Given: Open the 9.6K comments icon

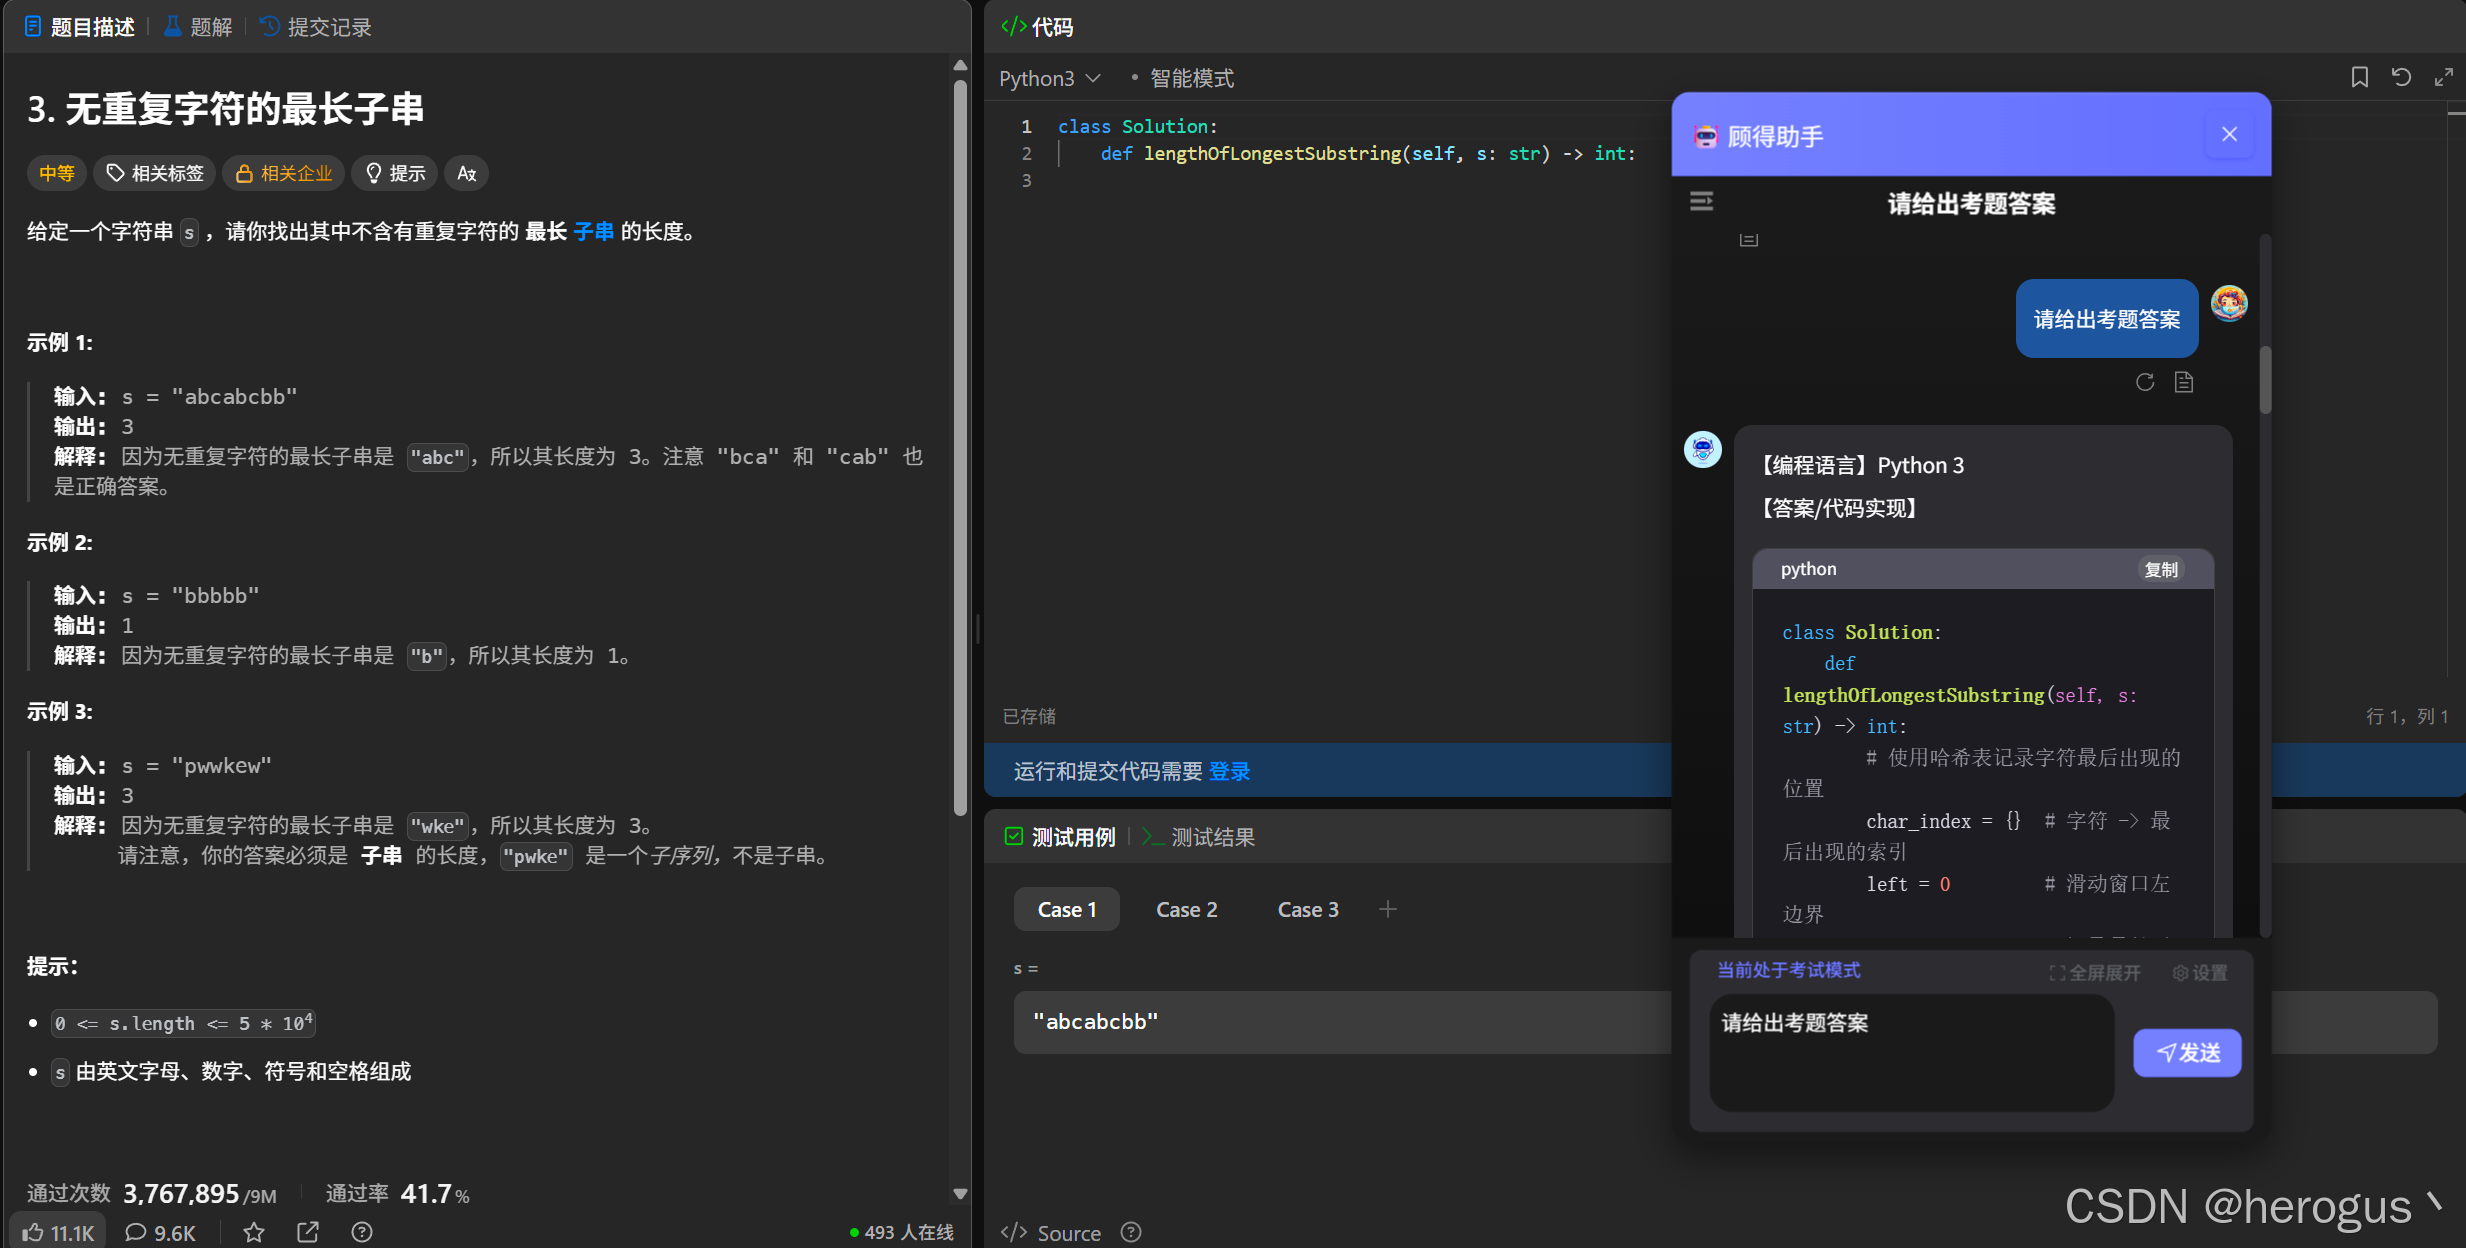Looking at the screenshot, I should click(x=160, y=1232).
